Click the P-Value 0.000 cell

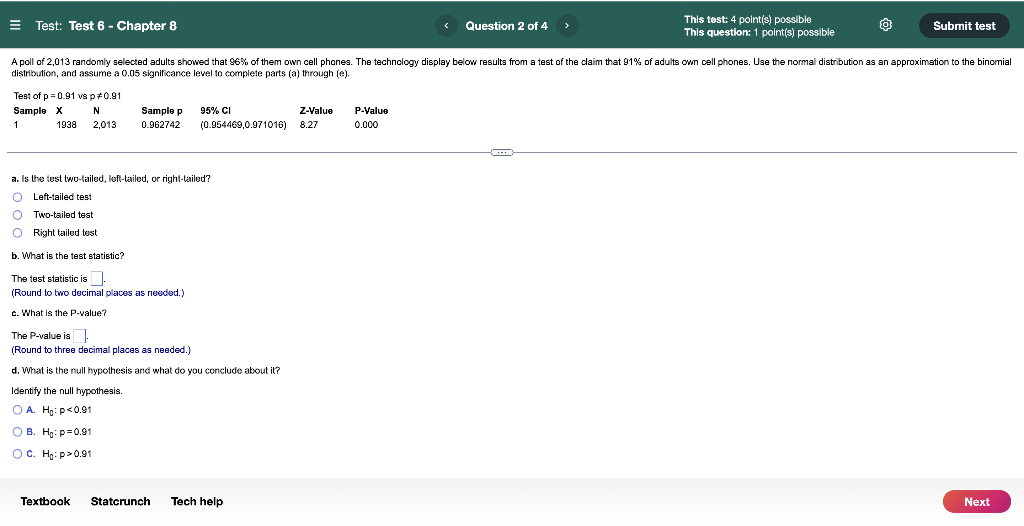click(366, 124)
